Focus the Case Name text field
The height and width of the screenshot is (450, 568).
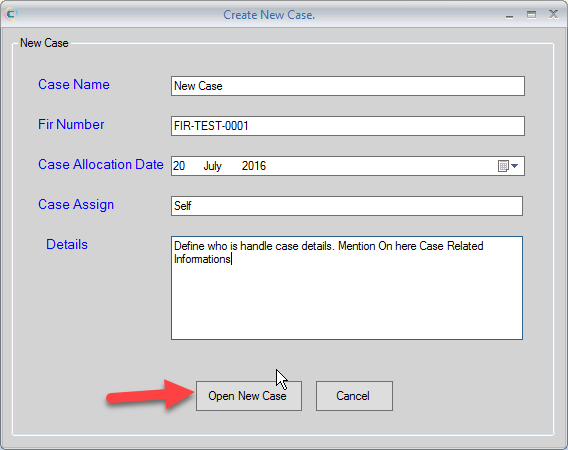348,86
